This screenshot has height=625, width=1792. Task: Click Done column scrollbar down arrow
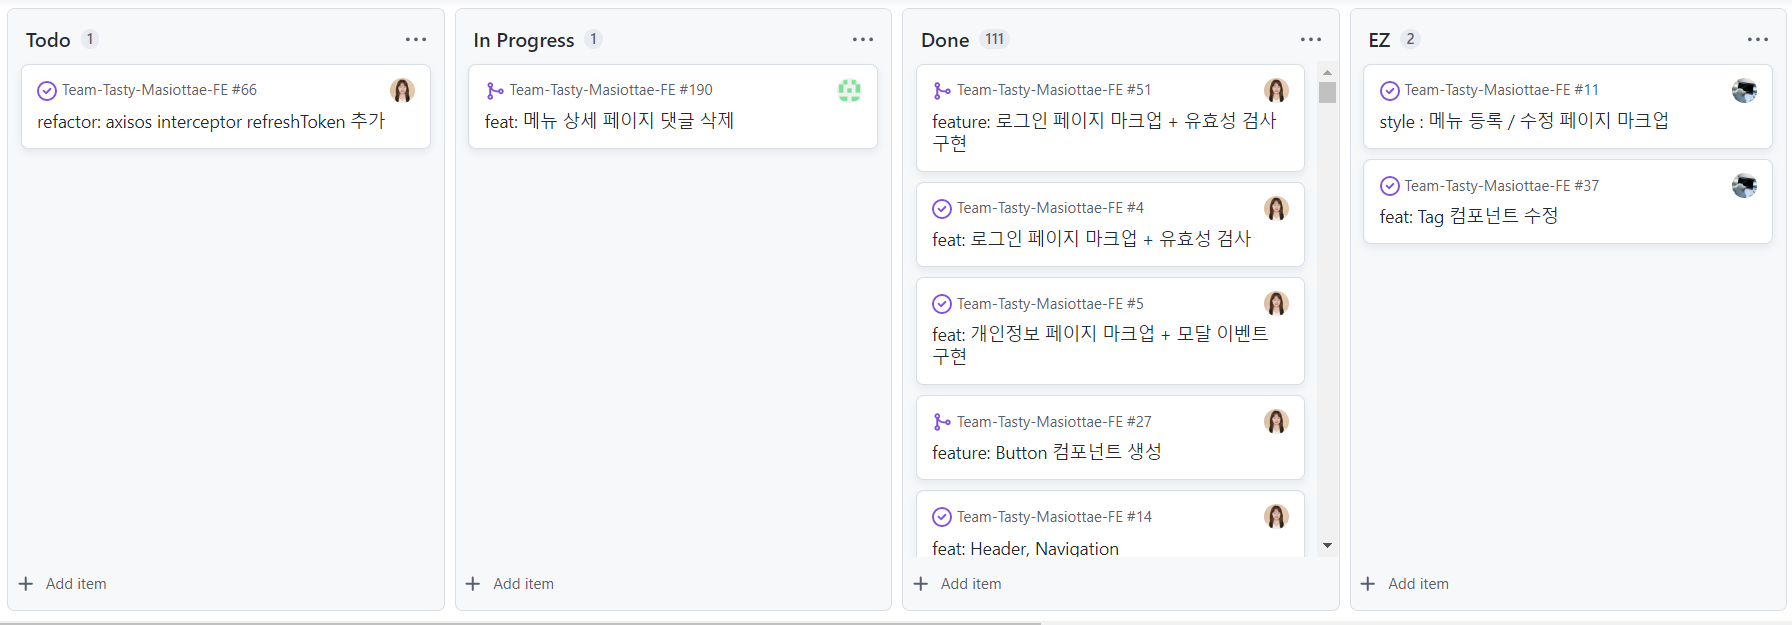click(1328, 546)
